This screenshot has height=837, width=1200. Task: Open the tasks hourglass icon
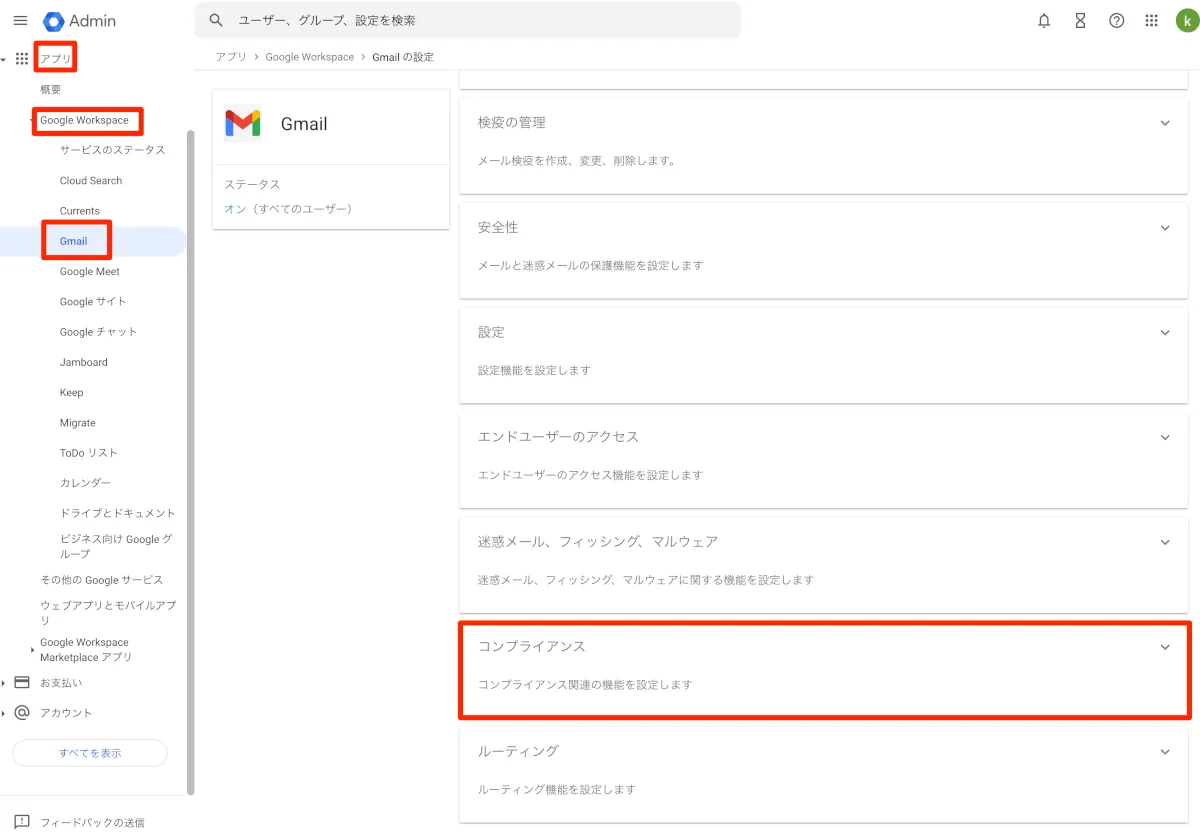click(1080, 20)
